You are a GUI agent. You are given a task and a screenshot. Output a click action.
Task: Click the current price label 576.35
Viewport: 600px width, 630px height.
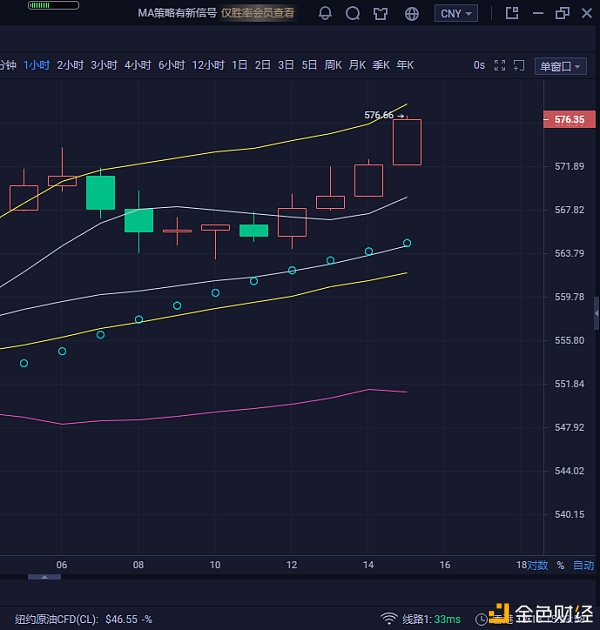point(569,119)
